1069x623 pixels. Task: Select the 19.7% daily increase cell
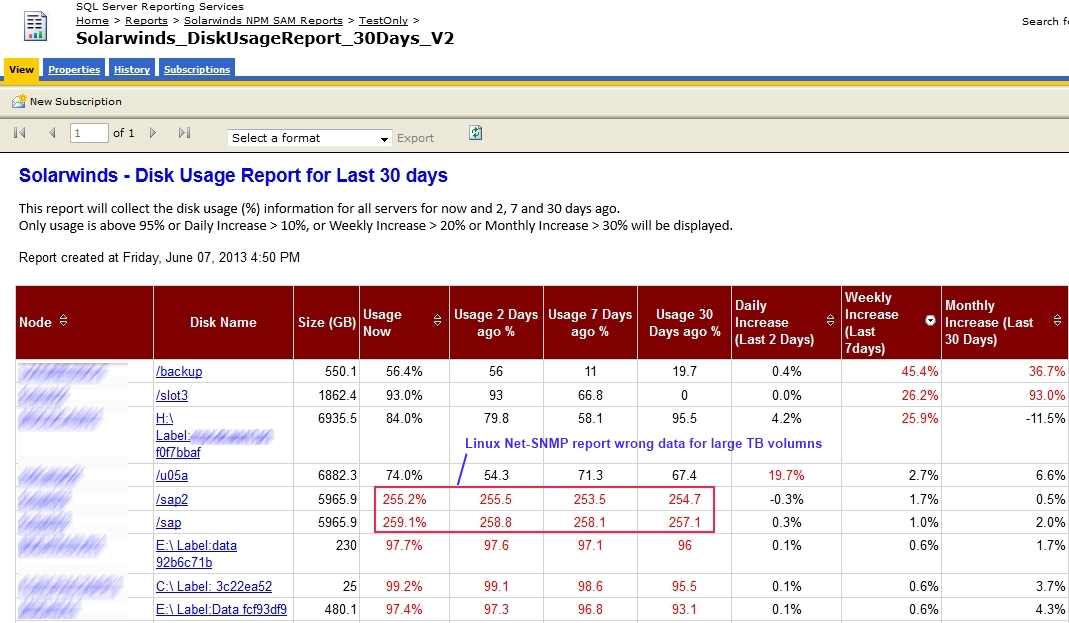point(786,476)
